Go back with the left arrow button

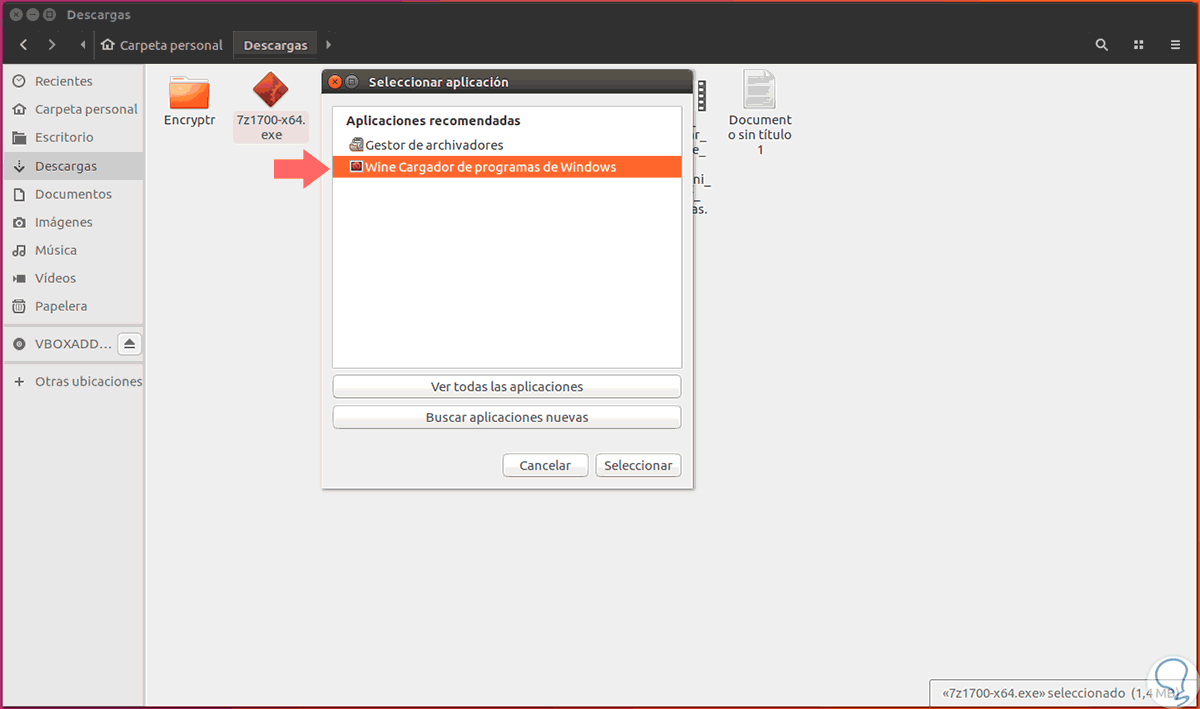tap(24, 45)
